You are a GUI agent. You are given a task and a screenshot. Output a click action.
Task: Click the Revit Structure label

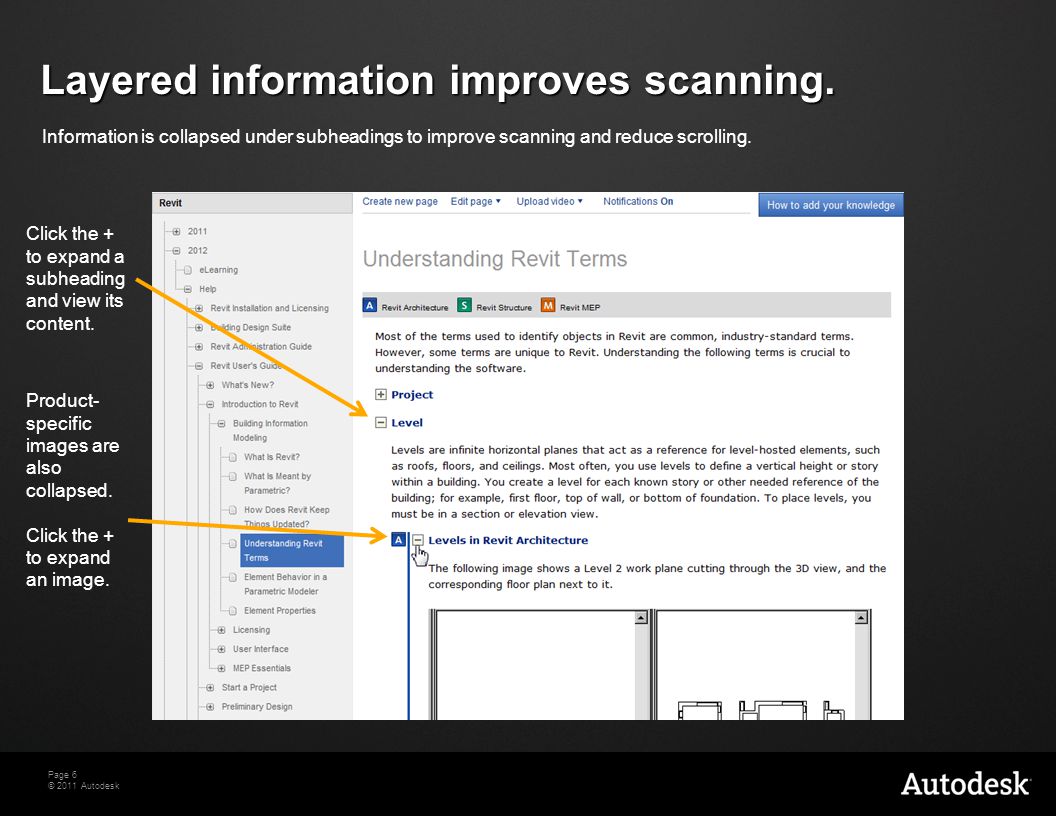pos(504,308)
